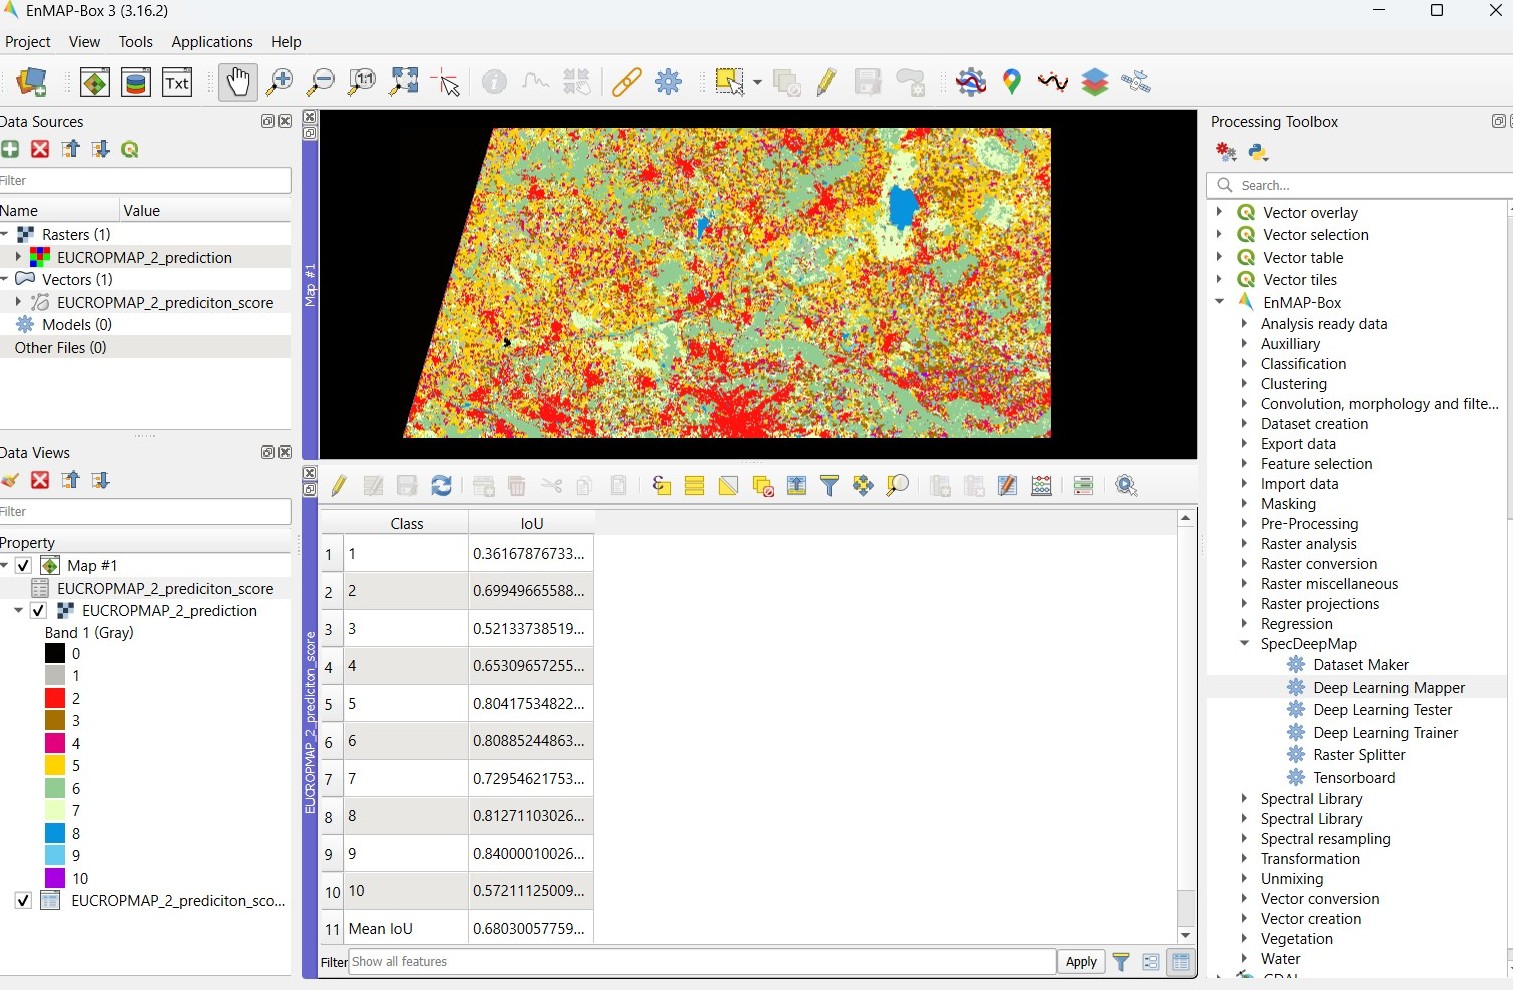Activate the crosshair cursor location tool
Viewport: 1513px width, 990px height.
click(x=446, y=82)
